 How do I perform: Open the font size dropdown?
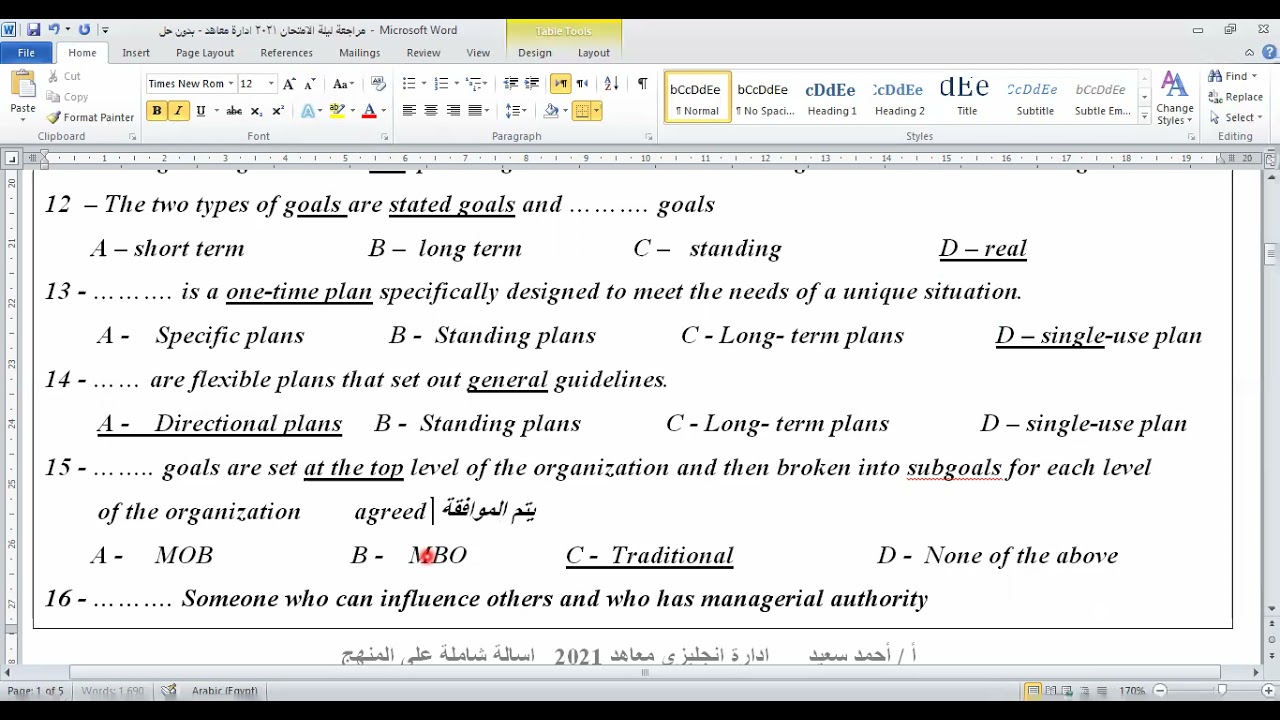coord(271,84)
